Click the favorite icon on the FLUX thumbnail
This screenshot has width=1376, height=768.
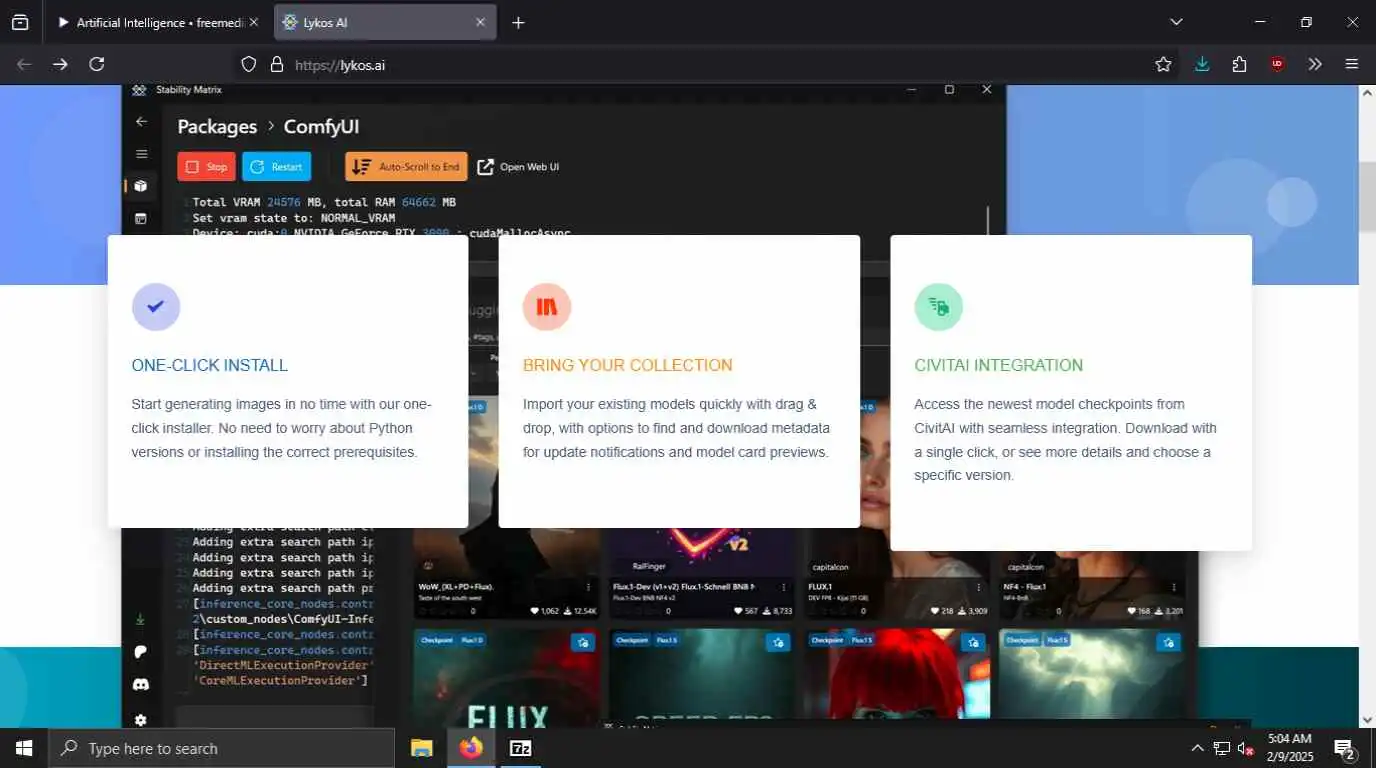pos(582,642)
